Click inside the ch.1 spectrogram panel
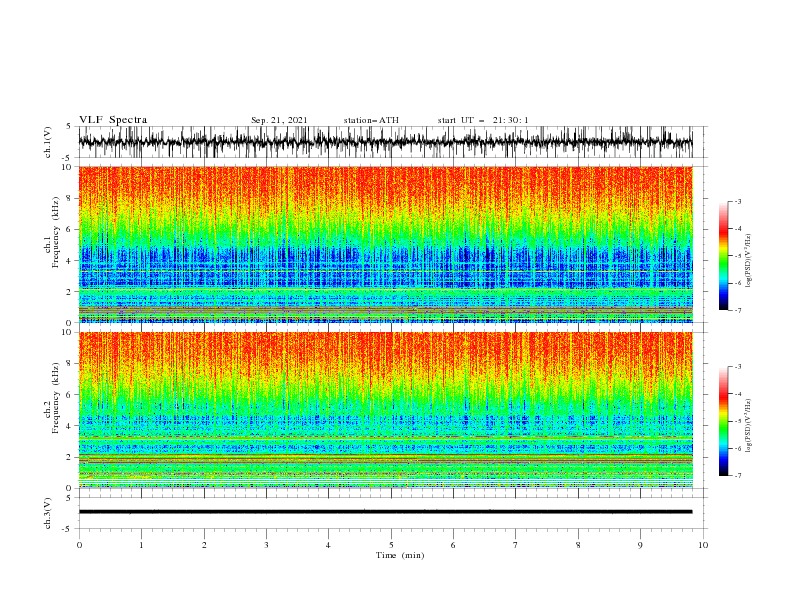The image size is (792, 612). coord(385,244)
